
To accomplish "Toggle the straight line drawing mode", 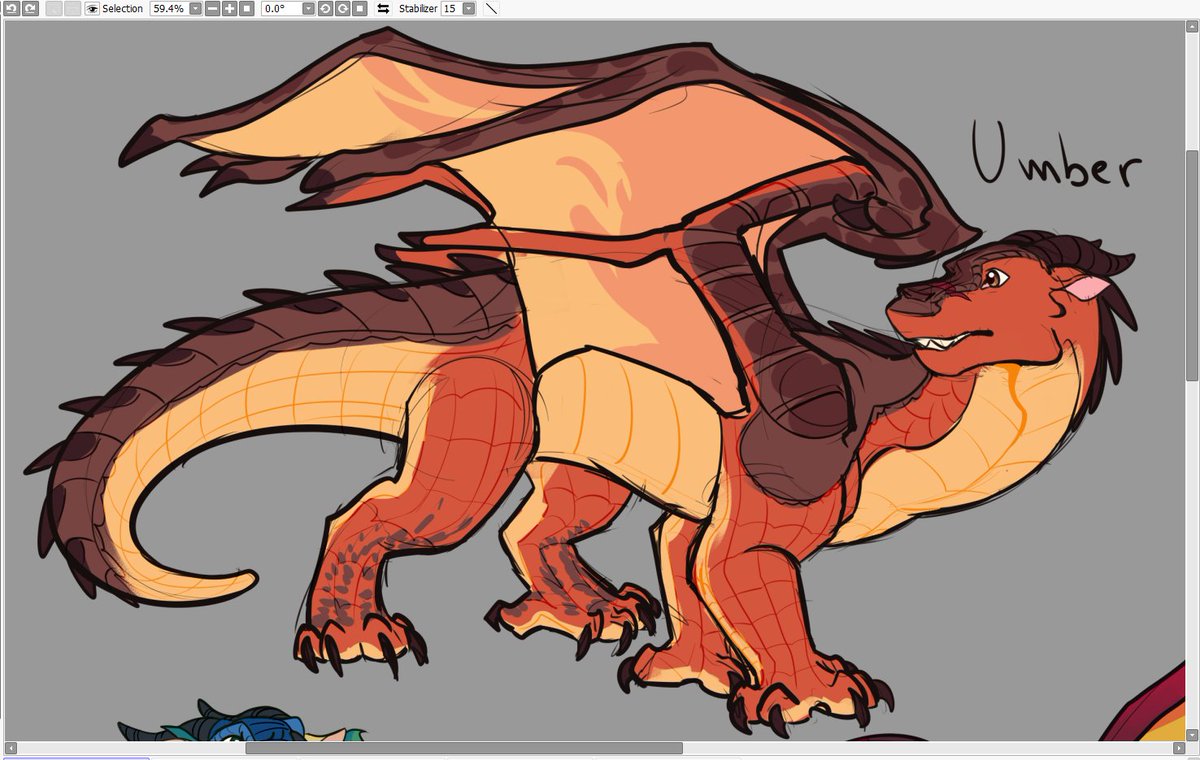I will pos(491,8).
